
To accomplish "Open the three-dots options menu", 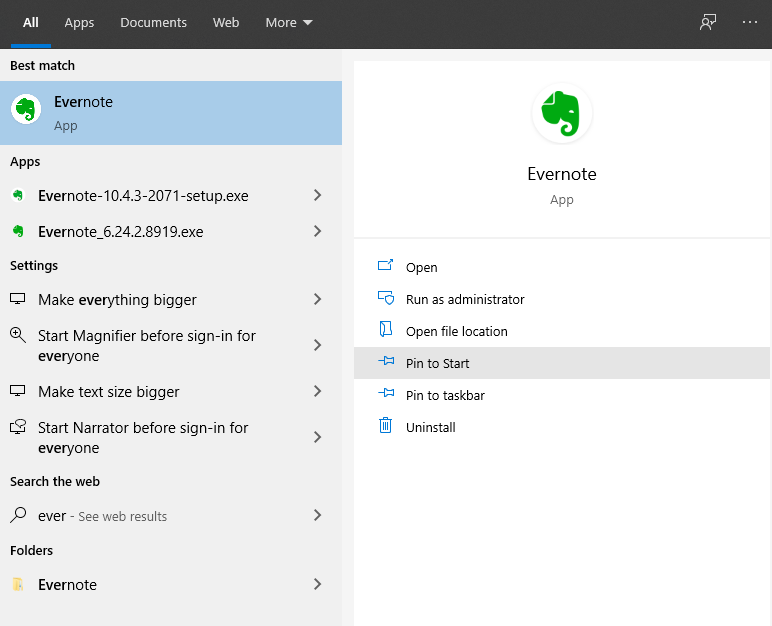I will click(750, 22).
